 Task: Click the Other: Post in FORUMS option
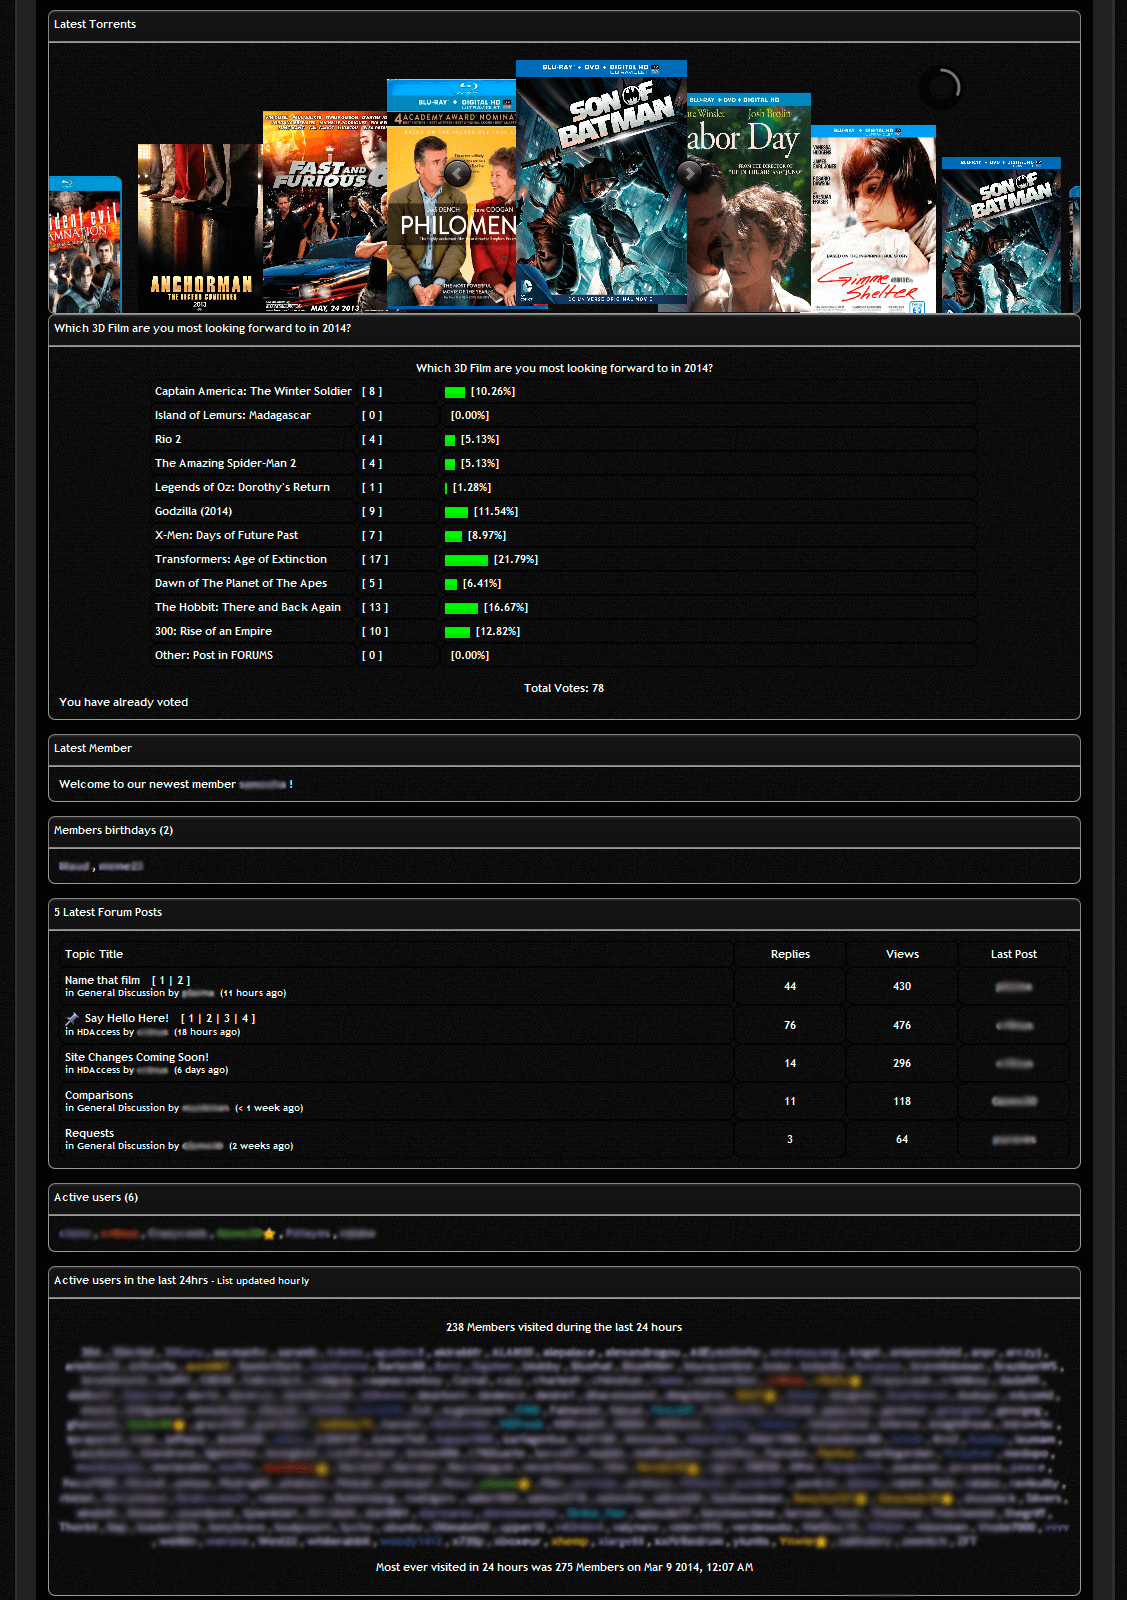coord(214,655)
